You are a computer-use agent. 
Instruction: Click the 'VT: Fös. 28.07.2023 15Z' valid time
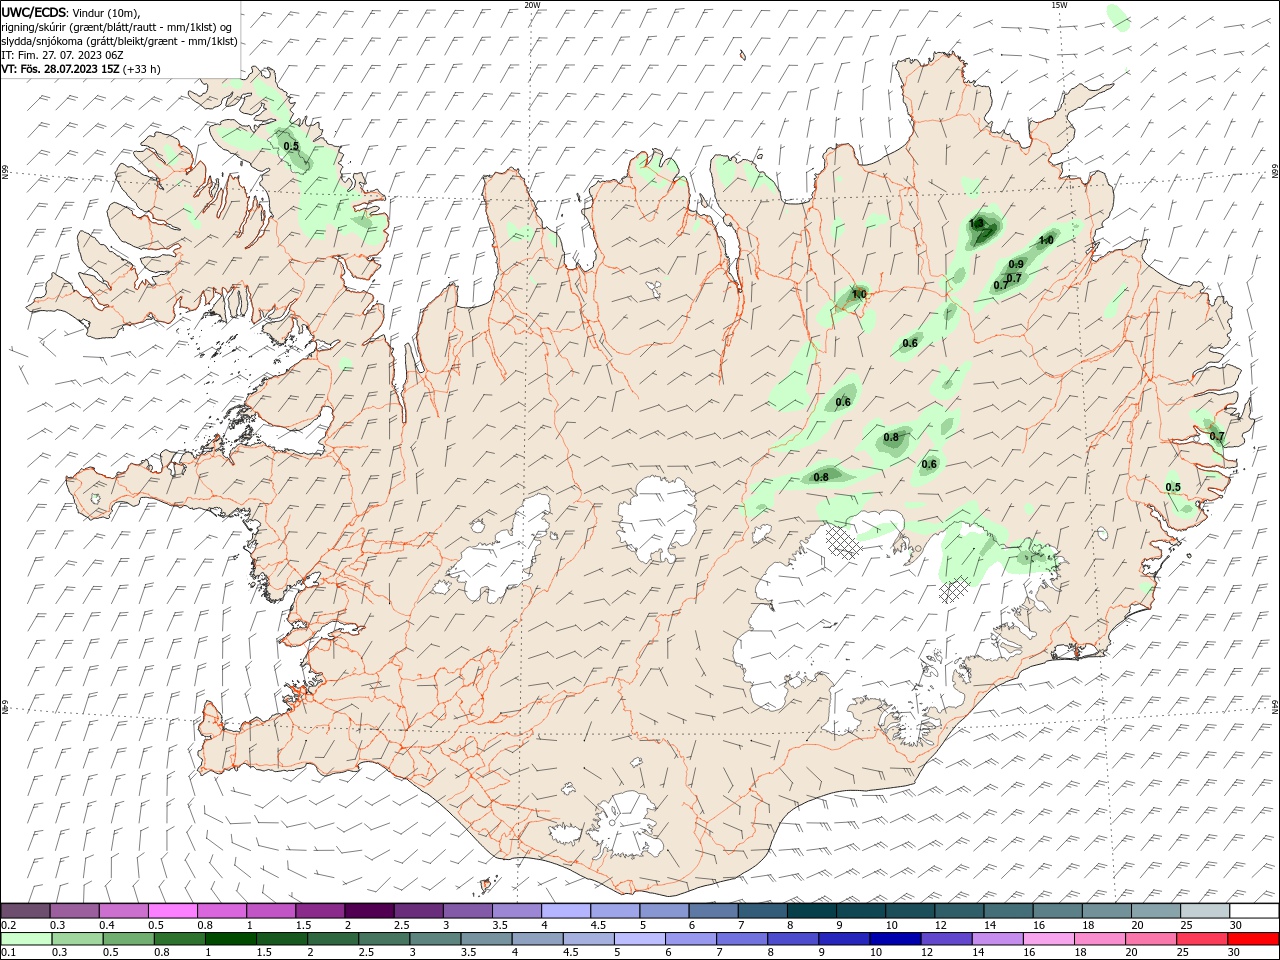click(61, 69)
